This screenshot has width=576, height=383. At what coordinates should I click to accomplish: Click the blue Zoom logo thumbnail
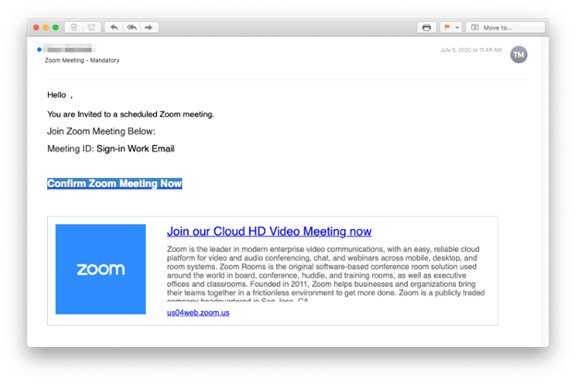click(x=101, y=269)
